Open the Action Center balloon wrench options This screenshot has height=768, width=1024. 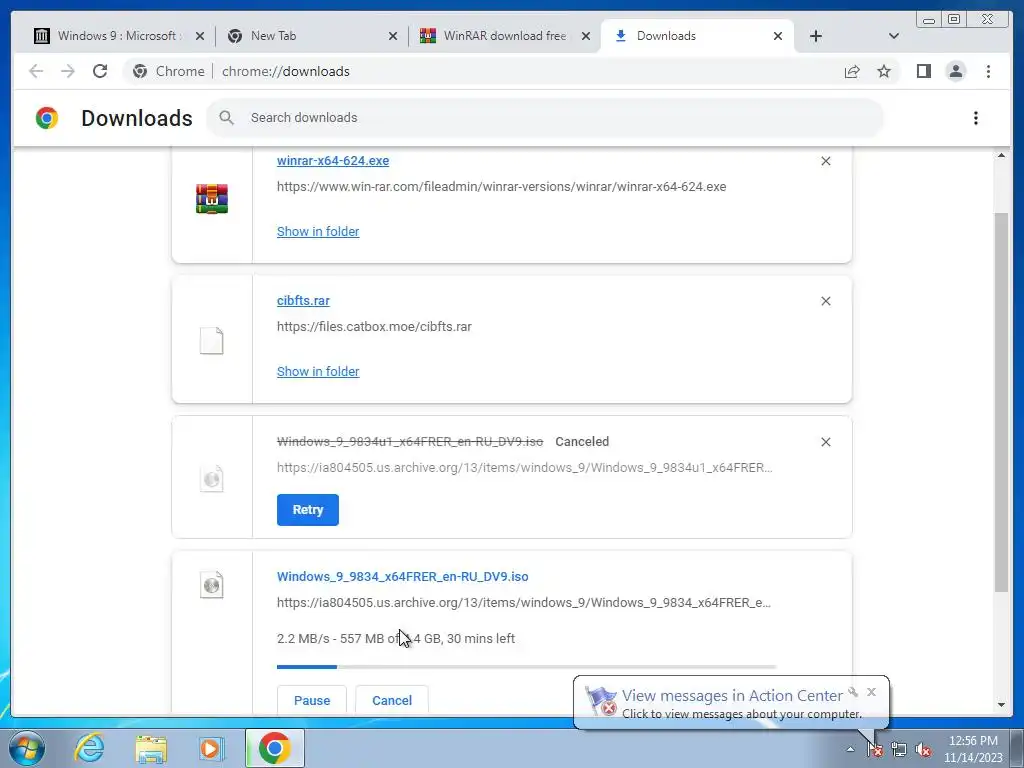click(853, 692)
